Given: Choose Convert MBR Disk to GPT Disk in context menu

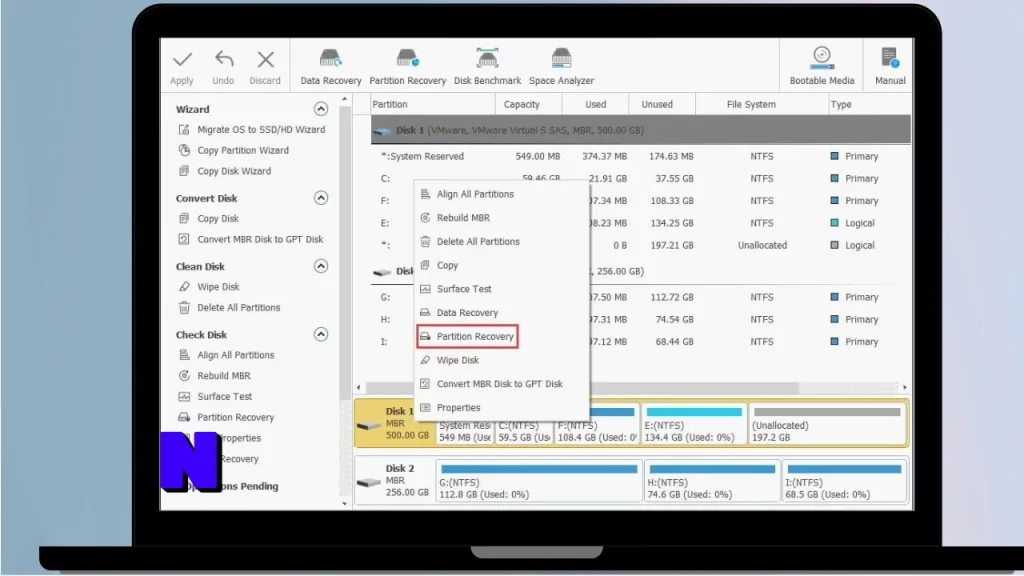Looking at the screenshot, I should click(x=502, y=384).
